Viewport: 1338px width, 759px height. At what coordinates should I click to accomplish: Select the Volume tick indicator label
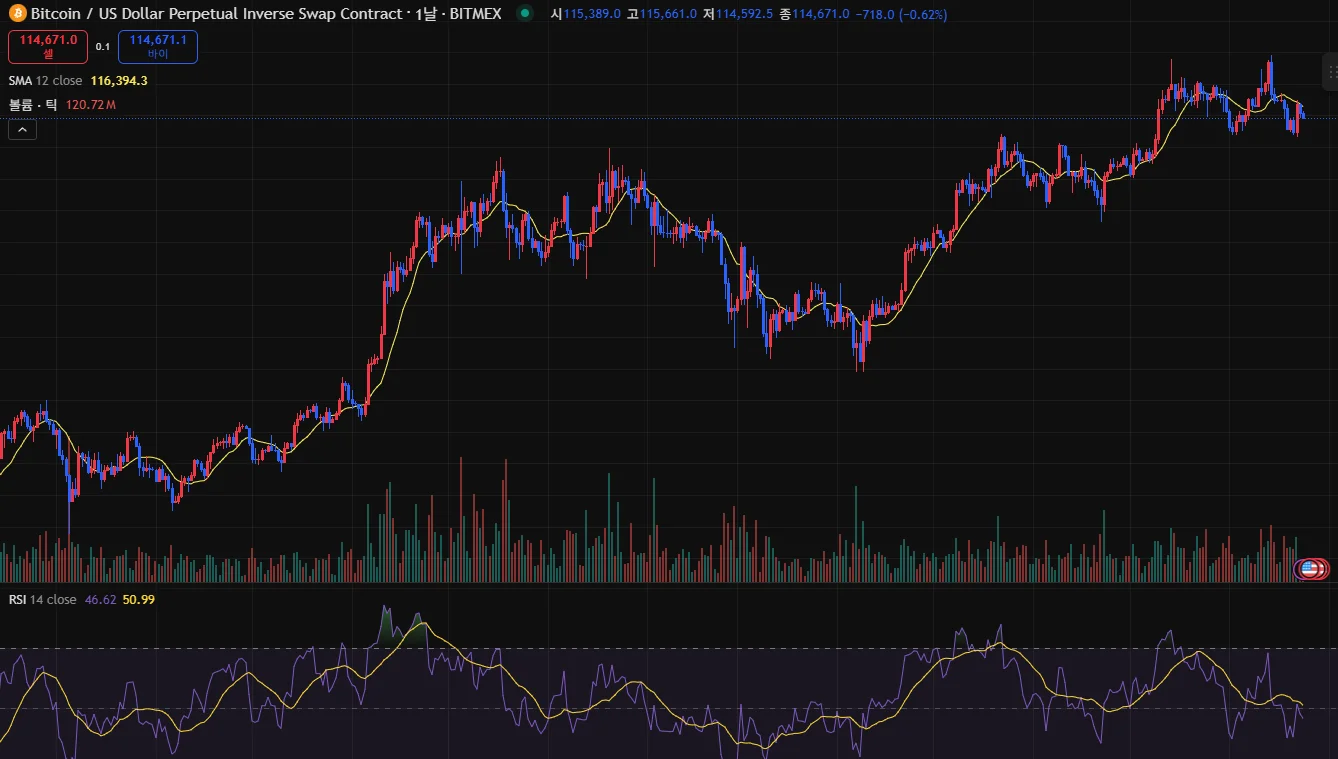click(33, 105)
